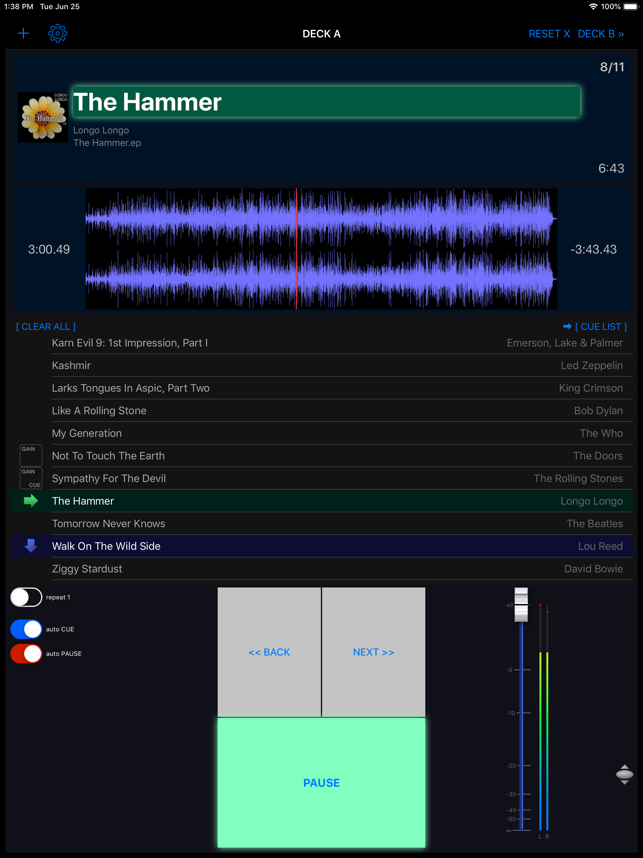Open settings via the gear icon

point(57,34)
